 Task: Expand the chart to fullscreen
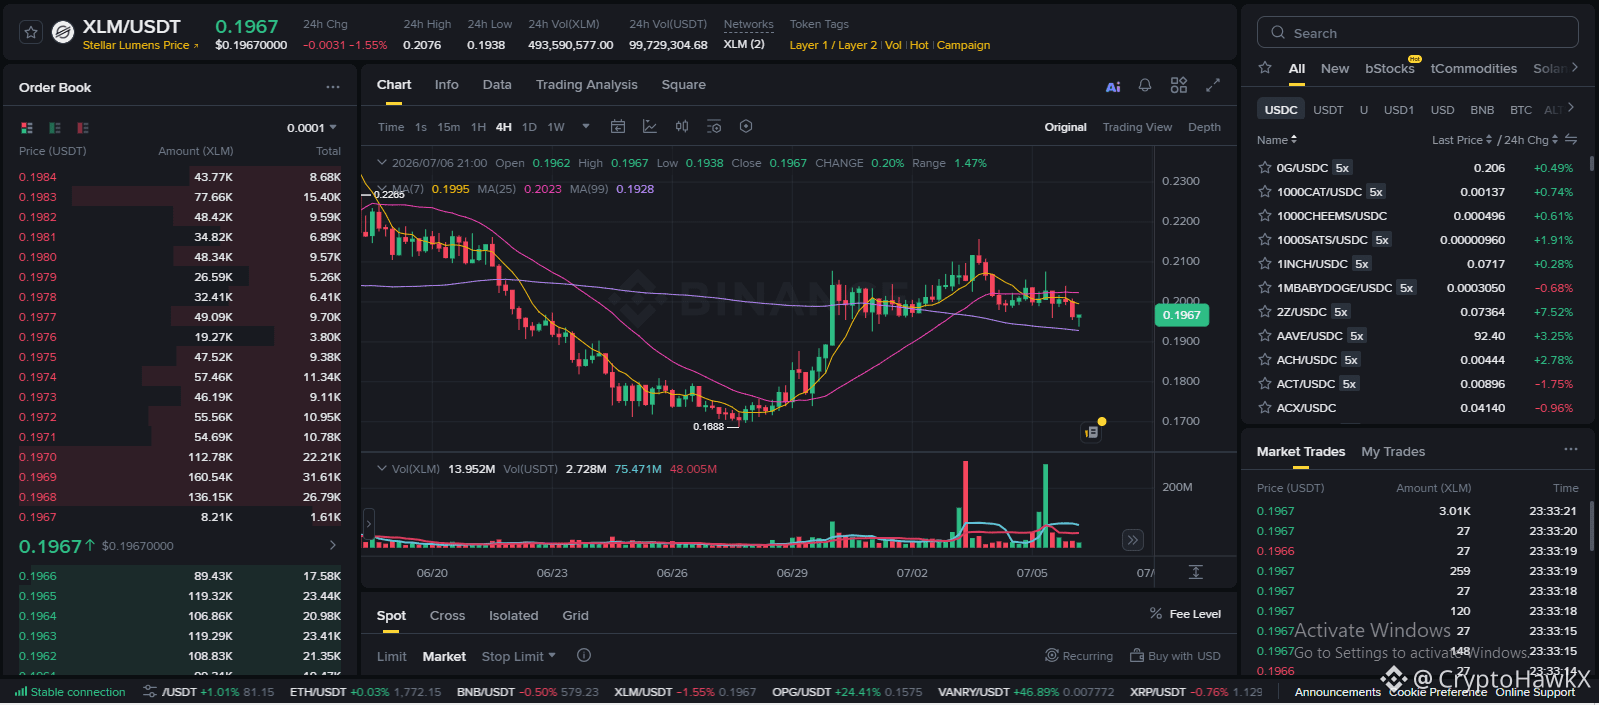coord(1213,85)
